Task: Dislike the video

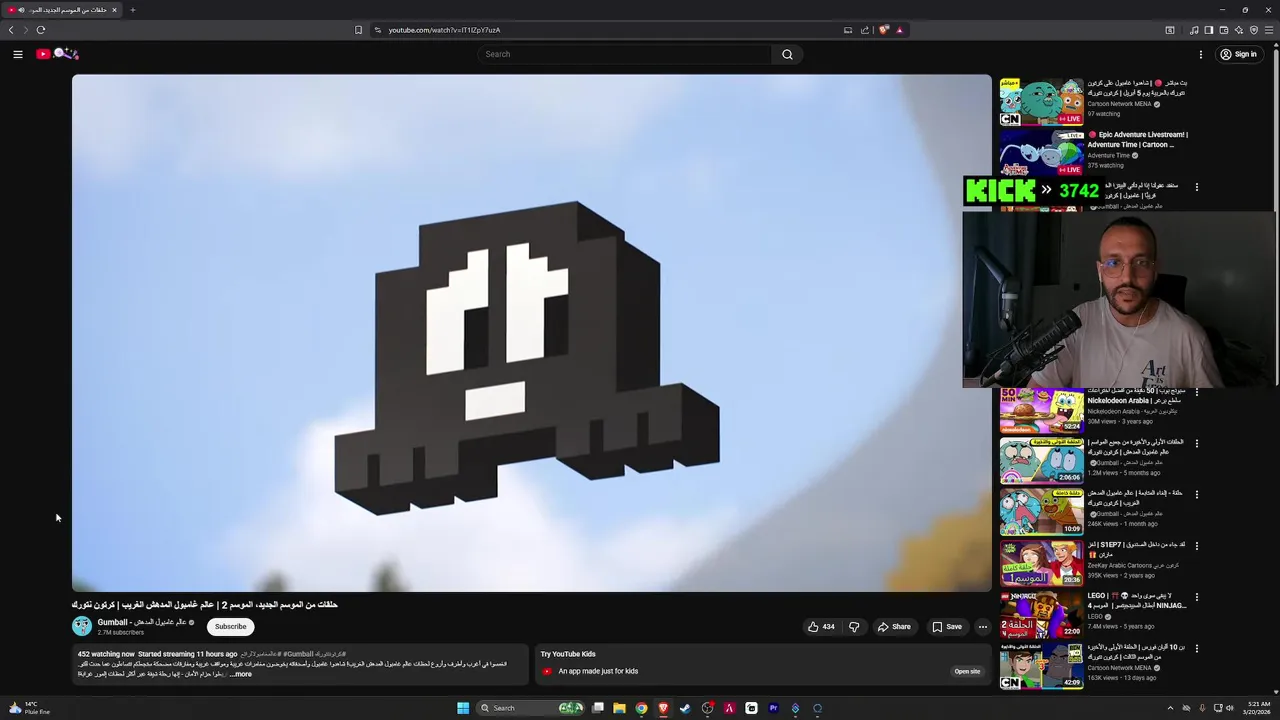Action: 854,627
